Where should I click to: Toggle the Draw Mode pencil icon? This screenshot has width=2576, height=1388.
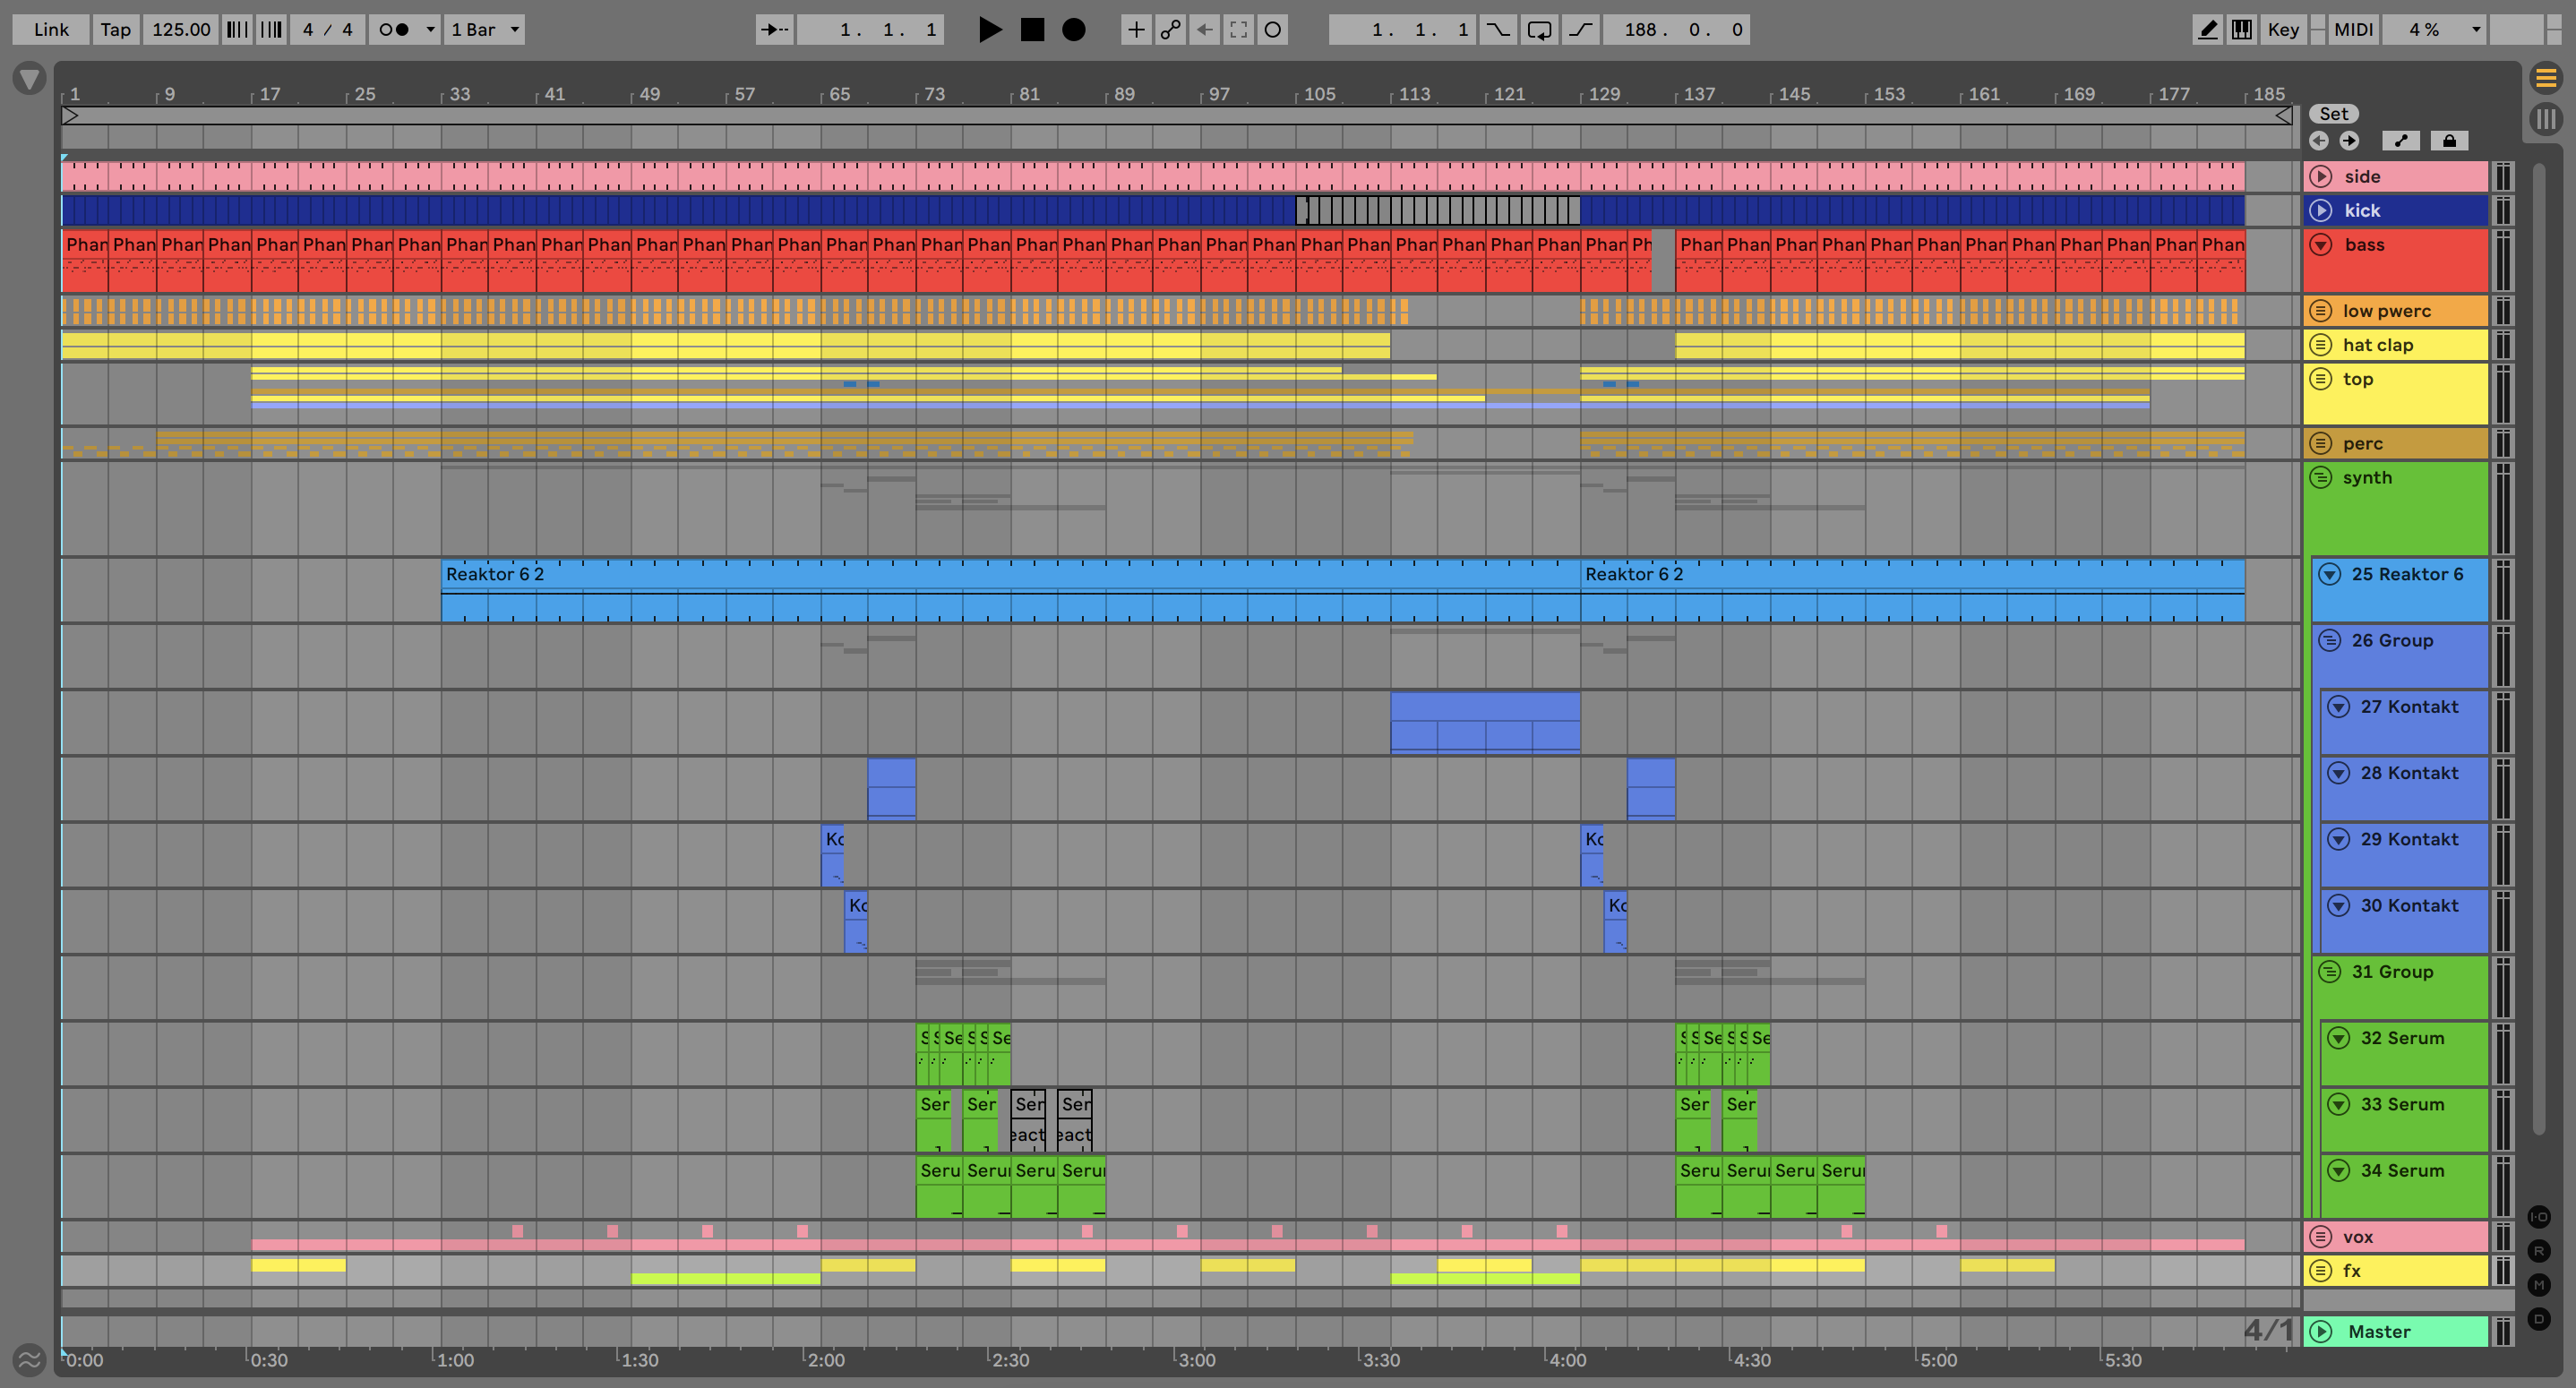(2207, 29)
